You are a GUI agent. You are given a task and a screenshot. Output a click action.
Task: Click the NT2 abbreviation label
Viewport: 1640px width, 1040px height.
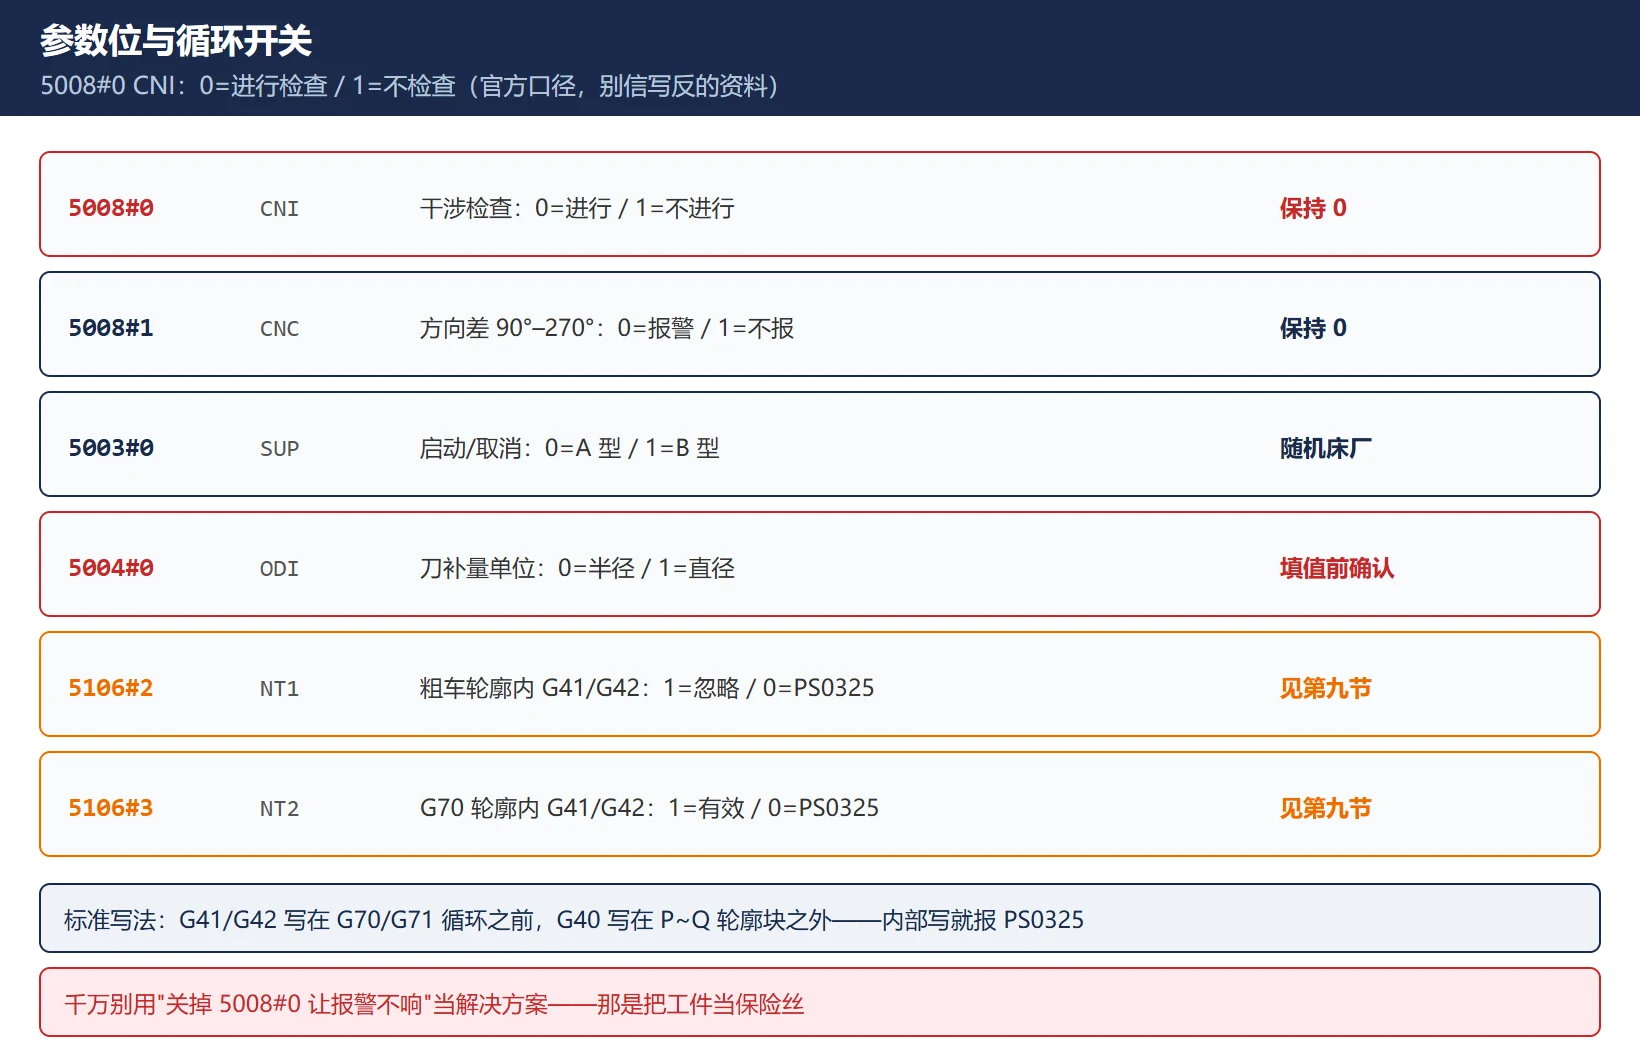coord(279,809)
